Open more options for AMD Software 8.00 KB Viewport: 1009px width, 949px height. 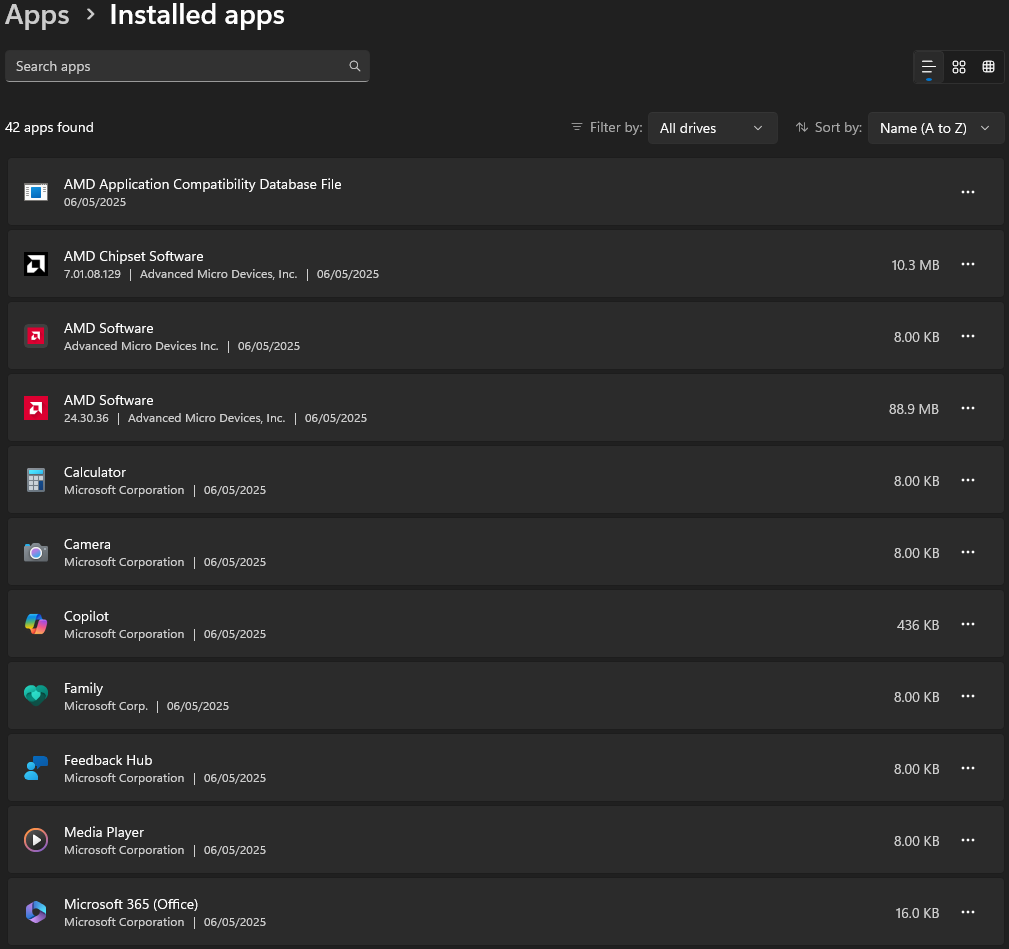tap(968, 336)
